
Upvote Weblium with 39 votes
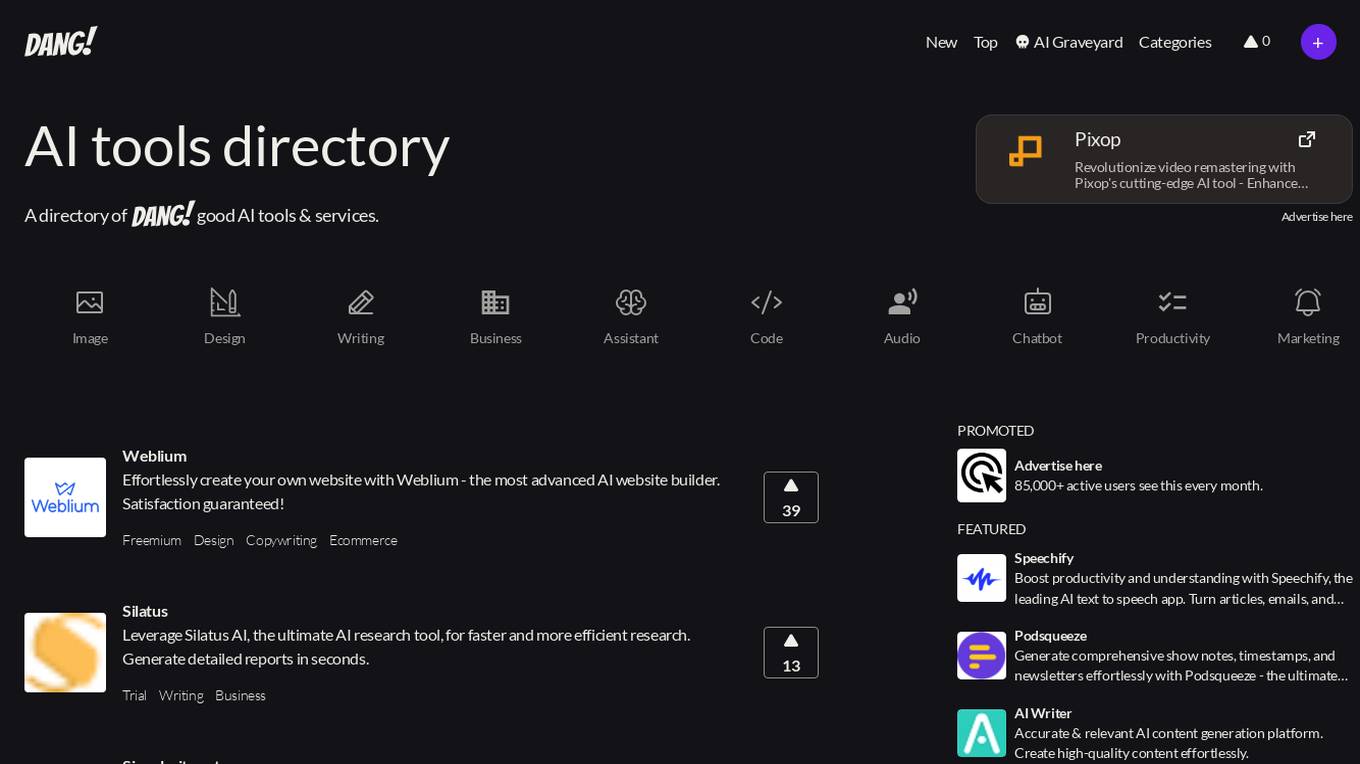[791, 497]
